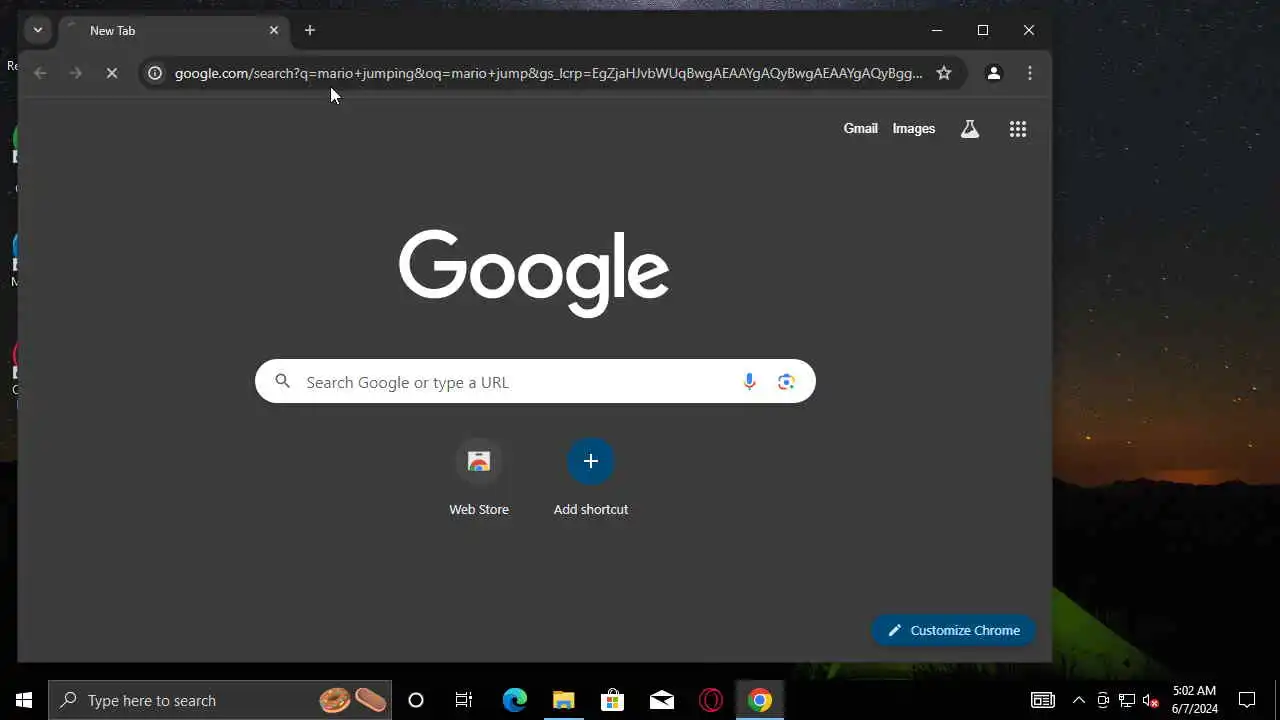Open Cortana circle icon on taskbar
The height and width of the screenshot is (720, 1280).
tap(416, 700)
